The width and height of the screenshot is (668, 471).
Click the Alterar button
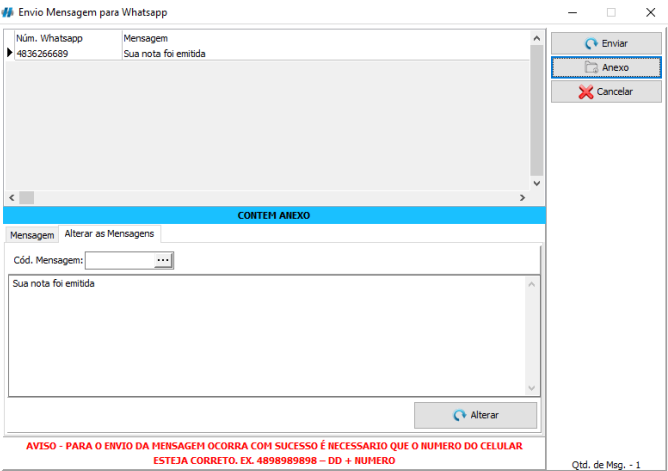475,415
